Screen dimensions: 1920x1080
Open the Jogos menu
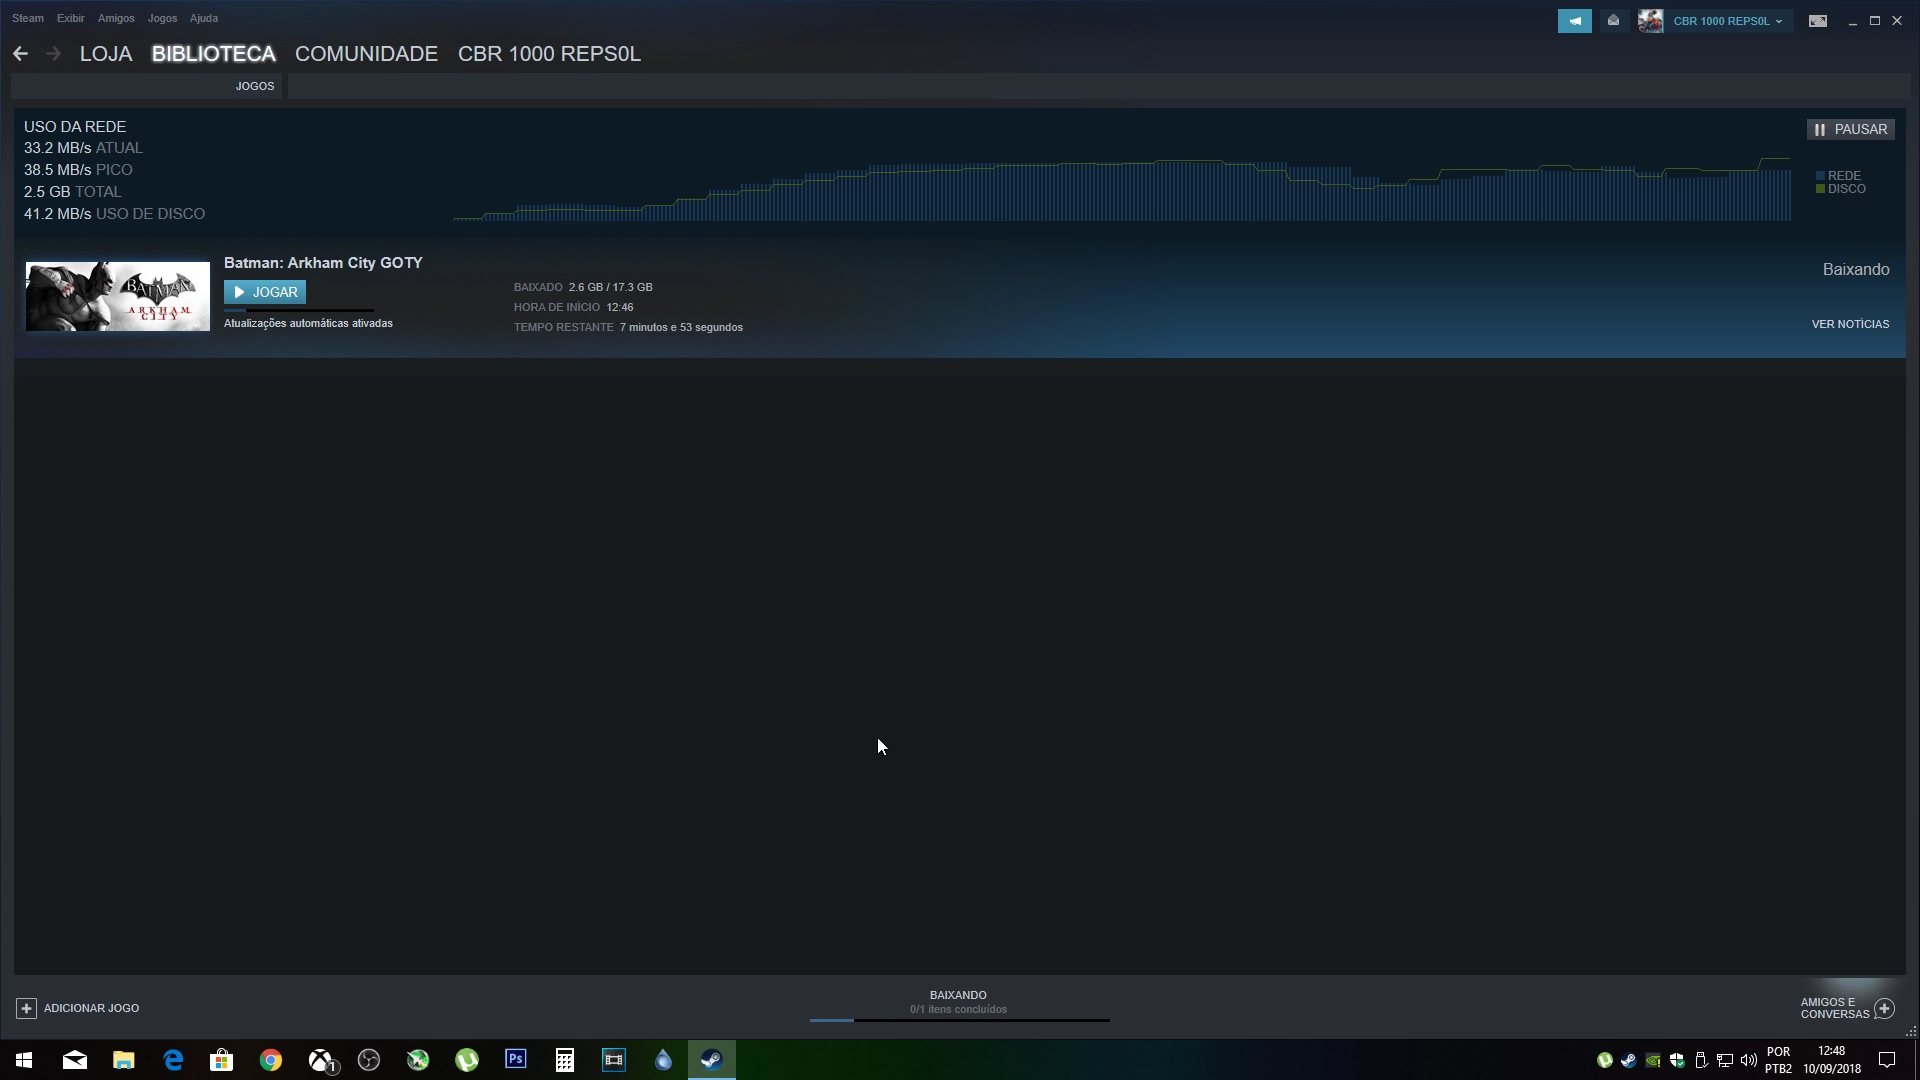click(162, 18)
